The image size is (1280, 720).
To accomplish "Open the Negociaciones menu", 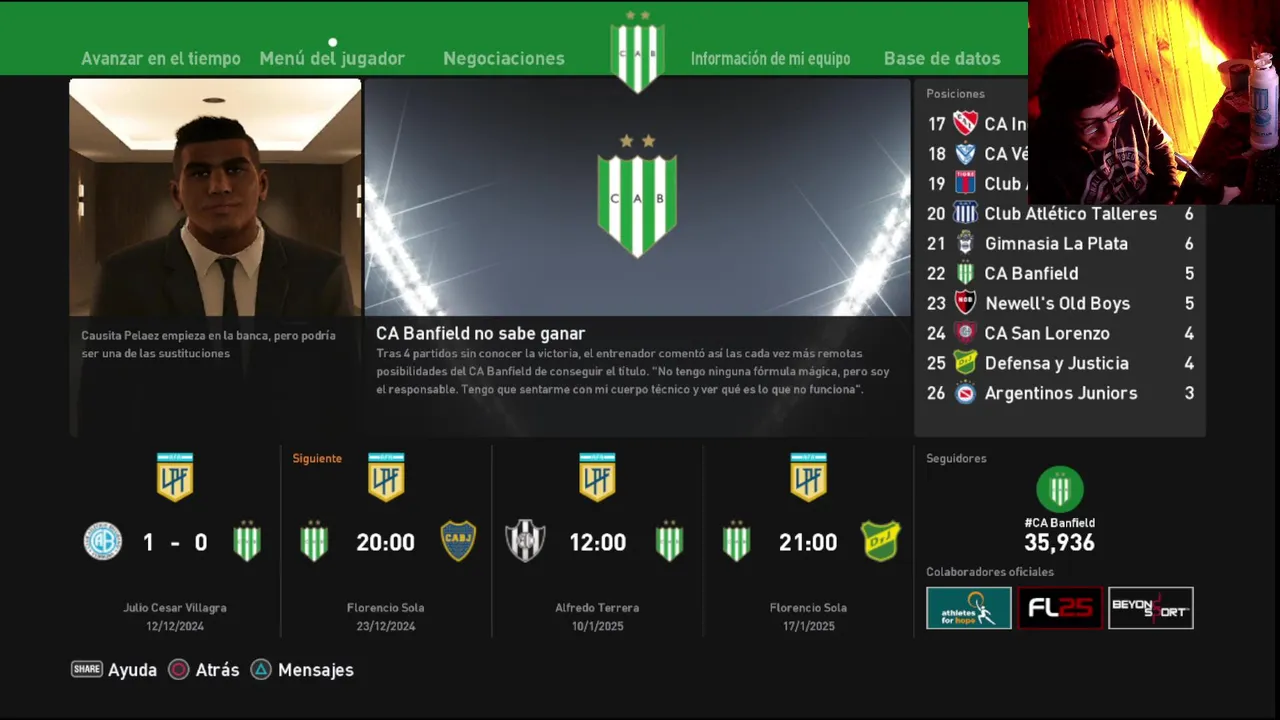I will 504,59.
